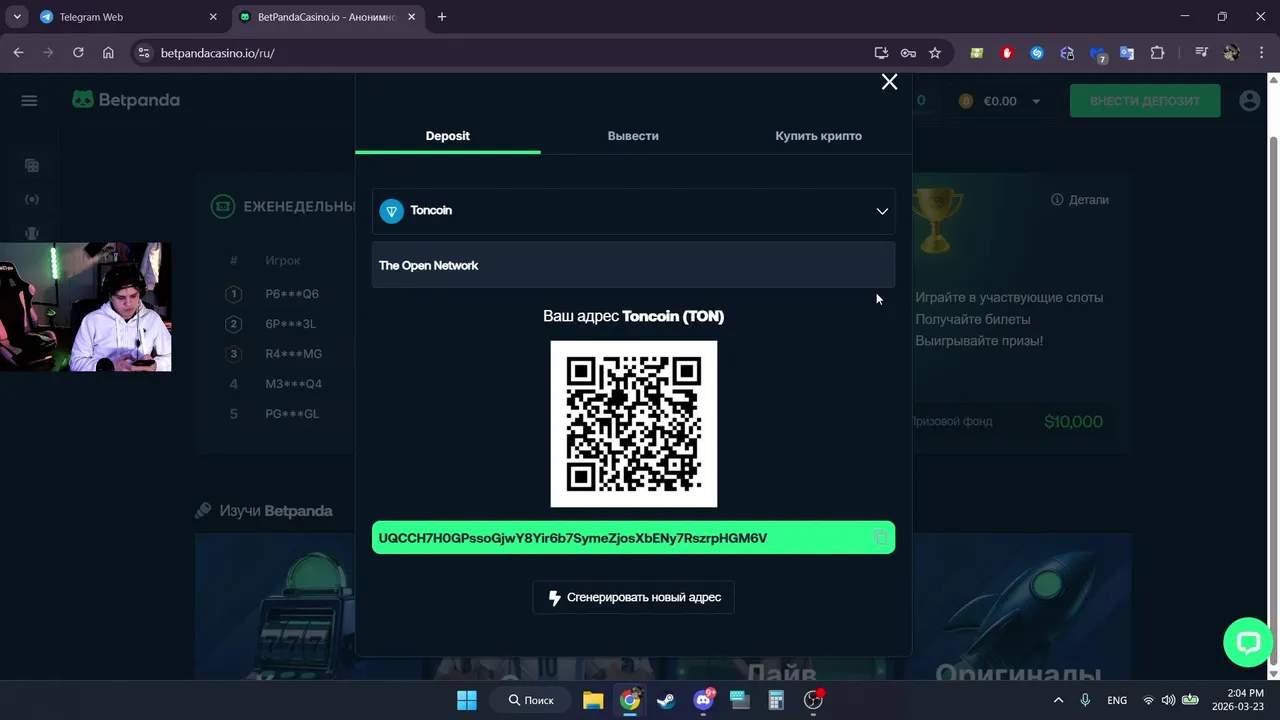This screenshot has height=720, width=1280.
Task: Bookmark this page with star
Action: click(935, 53)
